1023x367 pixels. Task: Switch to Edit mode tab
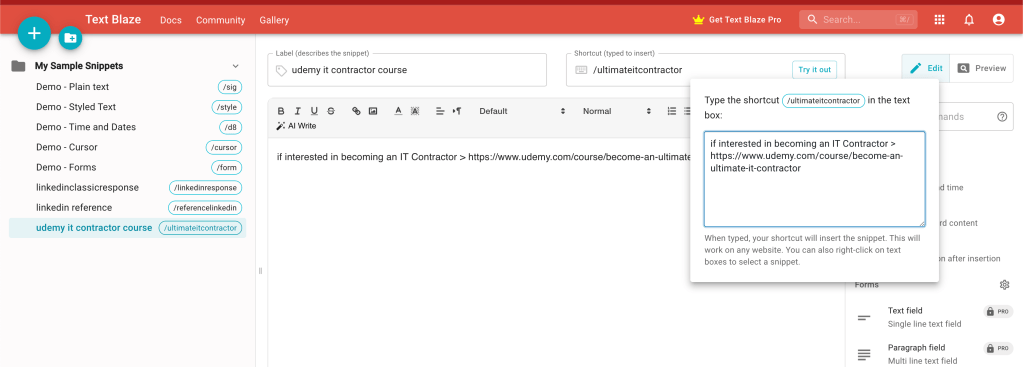click(926, 68)
